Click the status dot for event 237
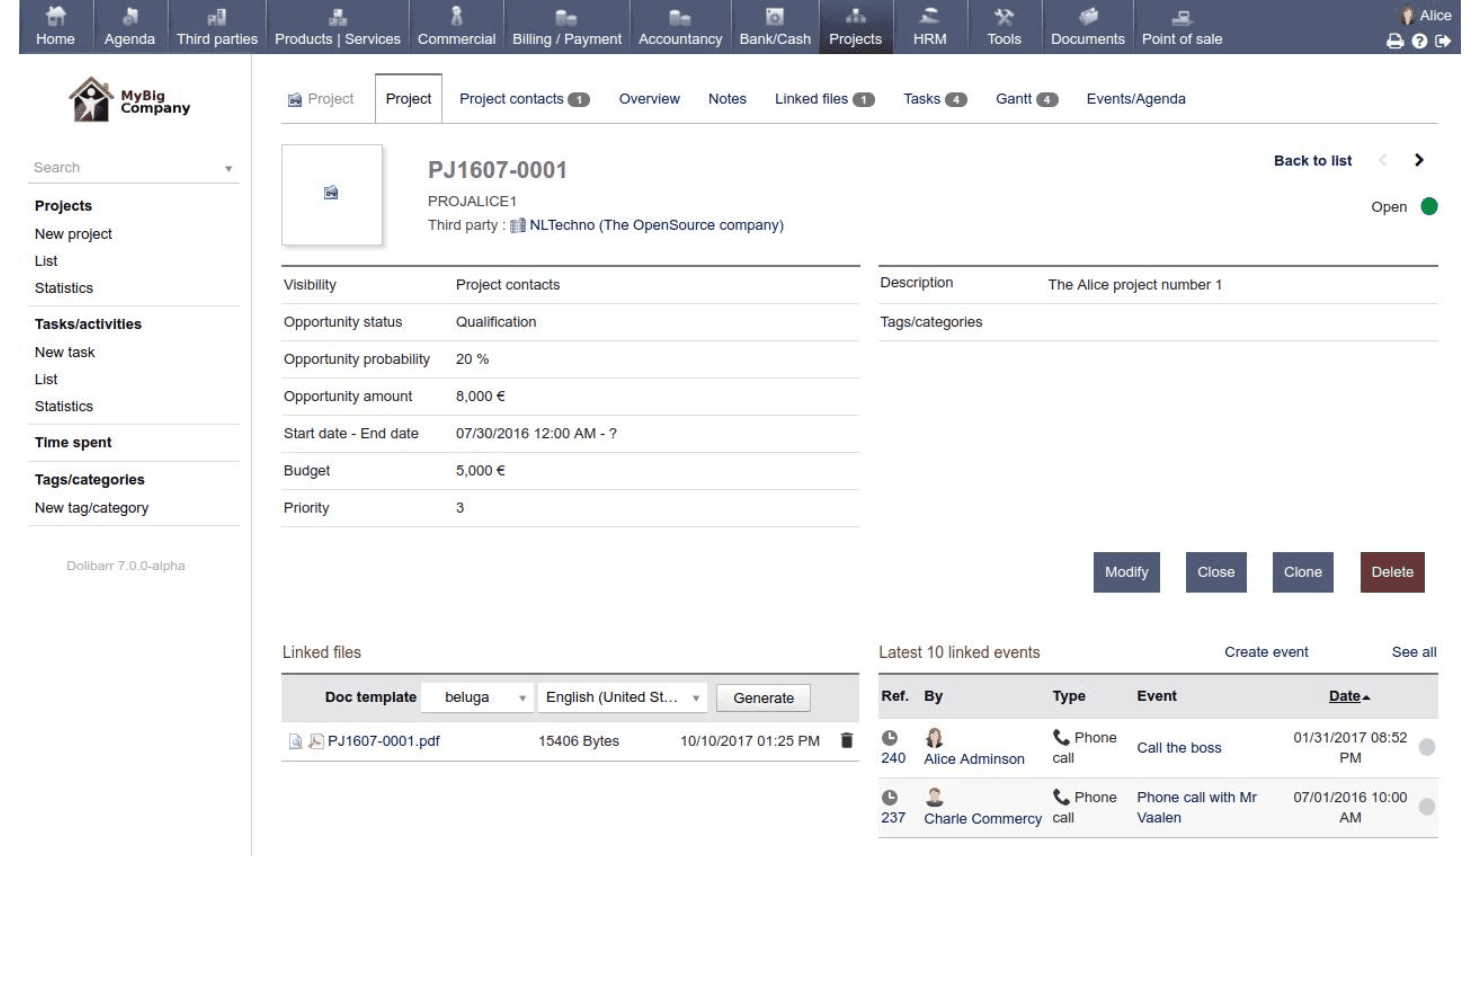Image resolution: width=1480 pixels, height=987 pixels. point(1427,806)
